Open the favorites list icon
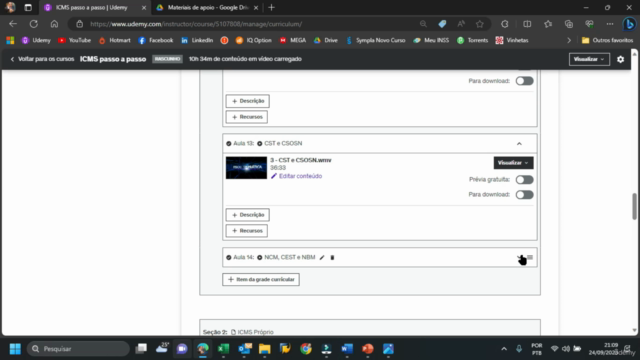The height and width of the screenshot is (360, 640). [x=548, y=24]
